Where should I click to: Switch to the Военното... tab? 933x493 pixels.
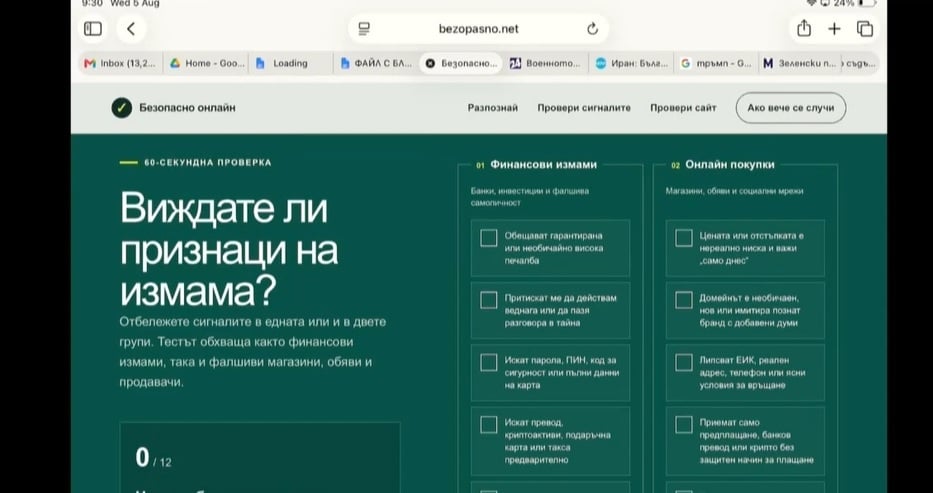545,63
